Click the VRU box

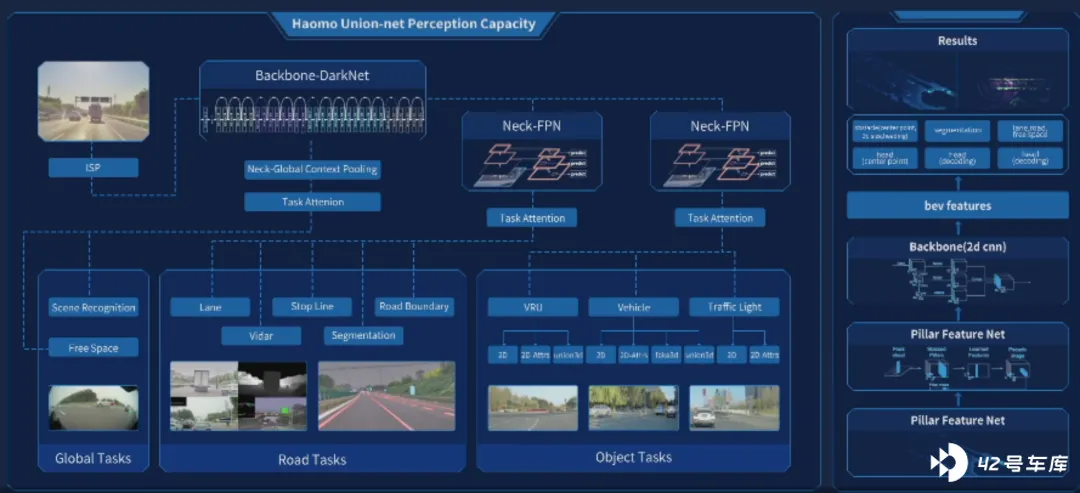point(532,307)
